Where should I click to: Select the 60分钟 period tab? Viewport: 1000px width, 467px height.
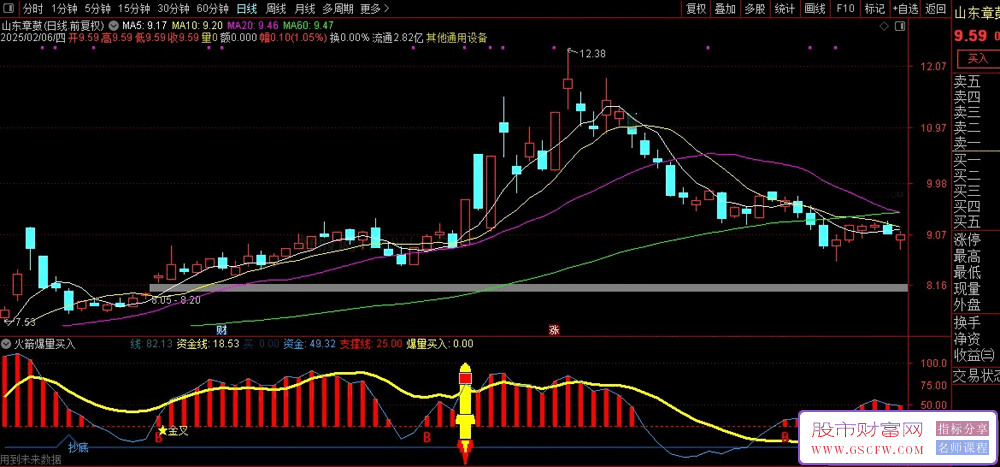pos(212,8)
